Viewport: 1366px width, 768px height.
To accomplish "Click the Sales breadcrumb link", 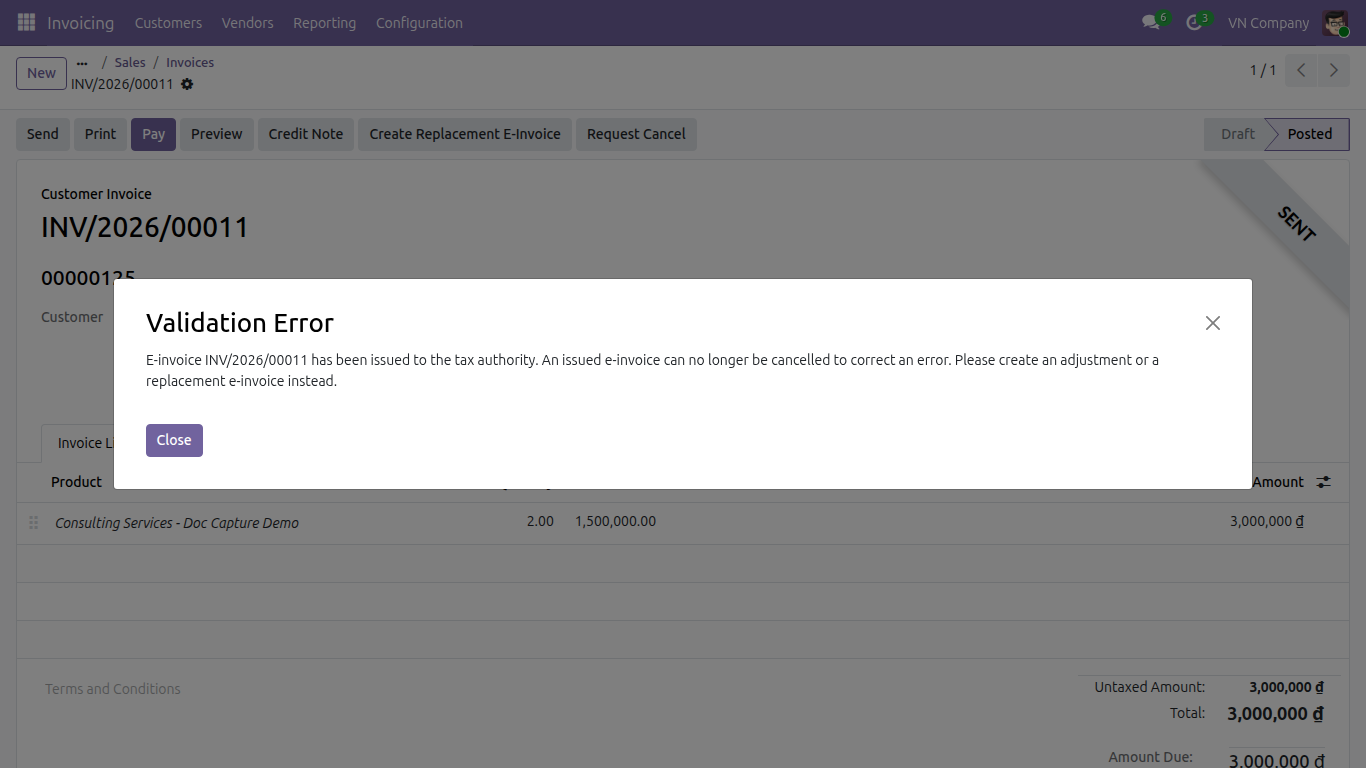I will (130, 62).
